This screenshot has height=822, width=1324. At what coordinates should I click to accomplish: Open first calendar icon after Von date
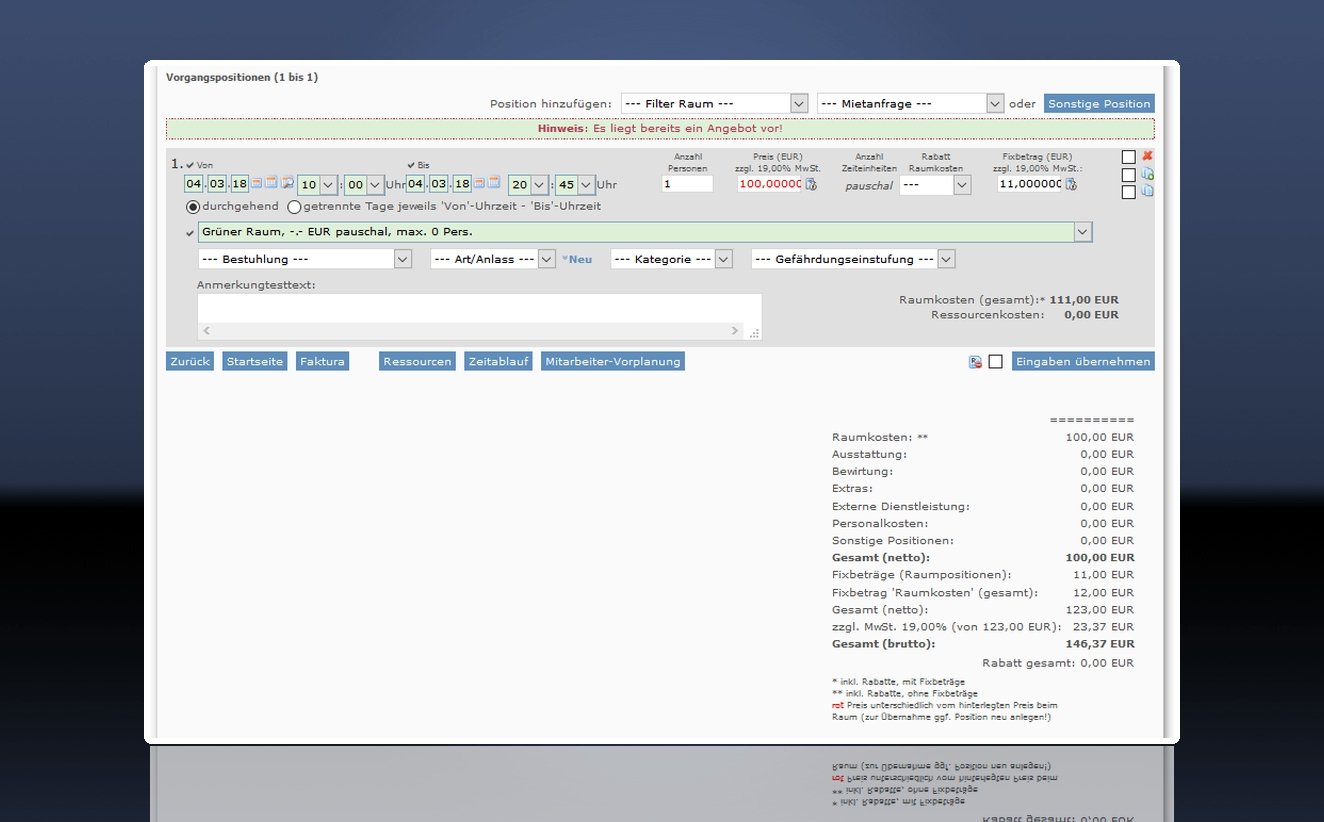tap(257, 184)
